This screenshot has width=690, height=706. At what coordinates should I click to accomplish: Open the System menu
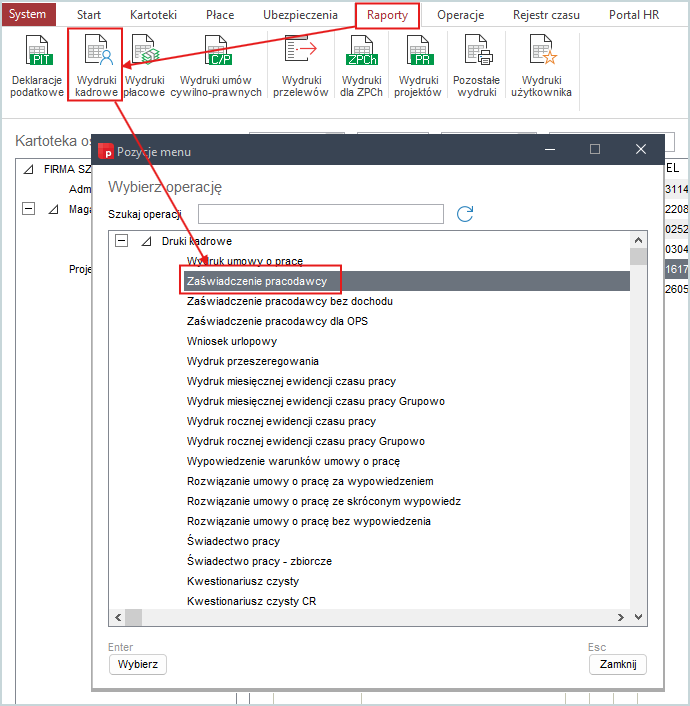[x=28, y=14]
